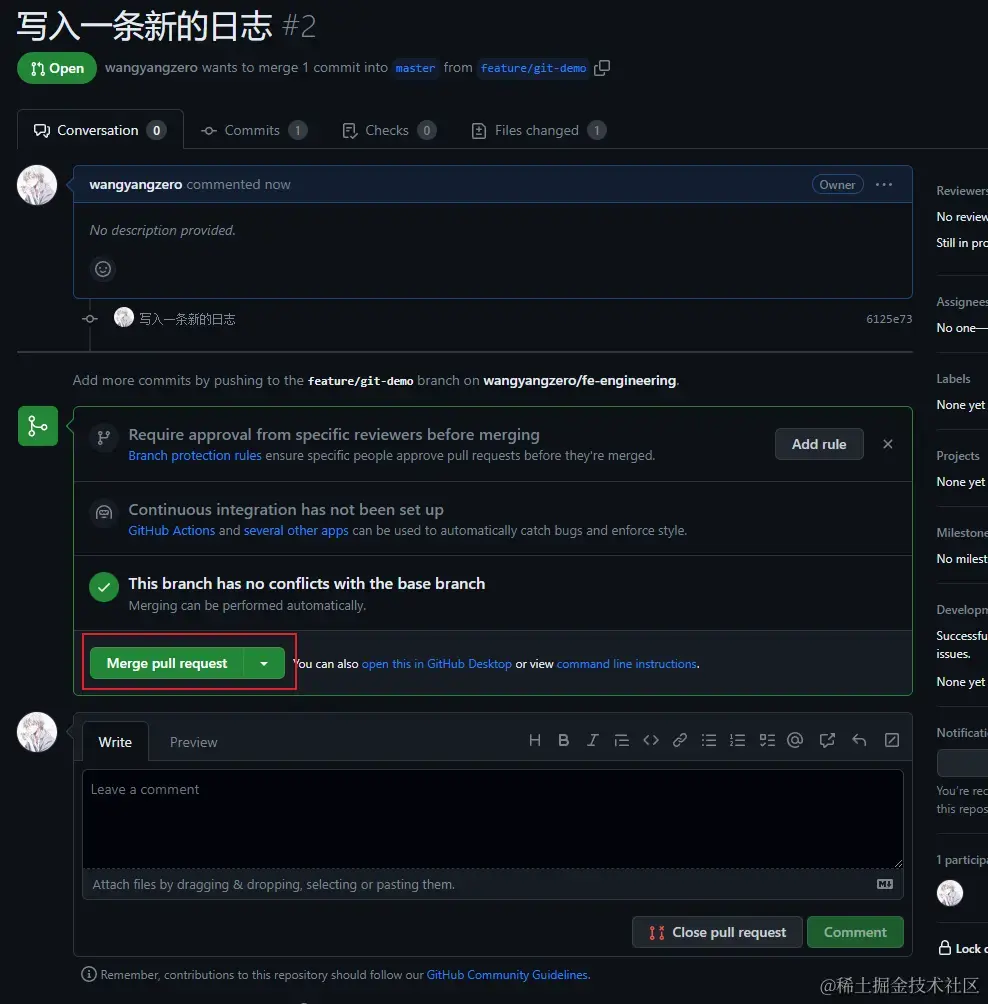The width and height of the screenshot is (988, 1004).
Task: Select the Preview tab in comment box
Action: pyautogui.click(x=193, y=741)
